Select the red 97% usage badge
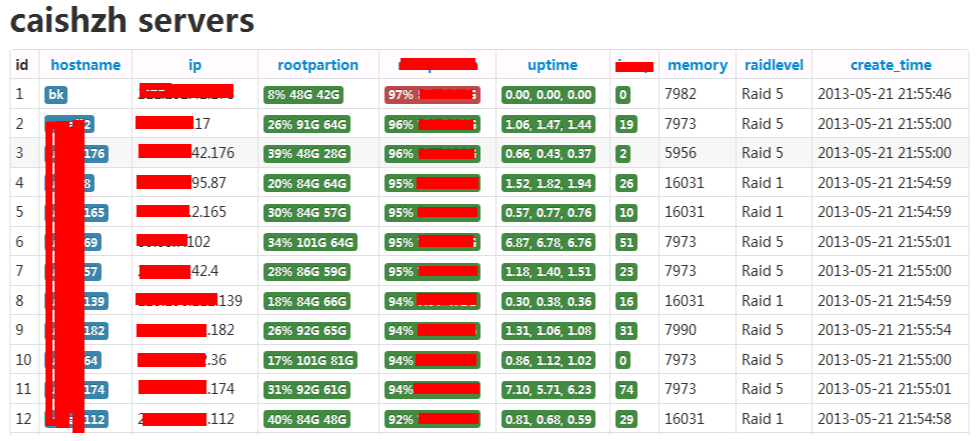 tap(432, 95)
